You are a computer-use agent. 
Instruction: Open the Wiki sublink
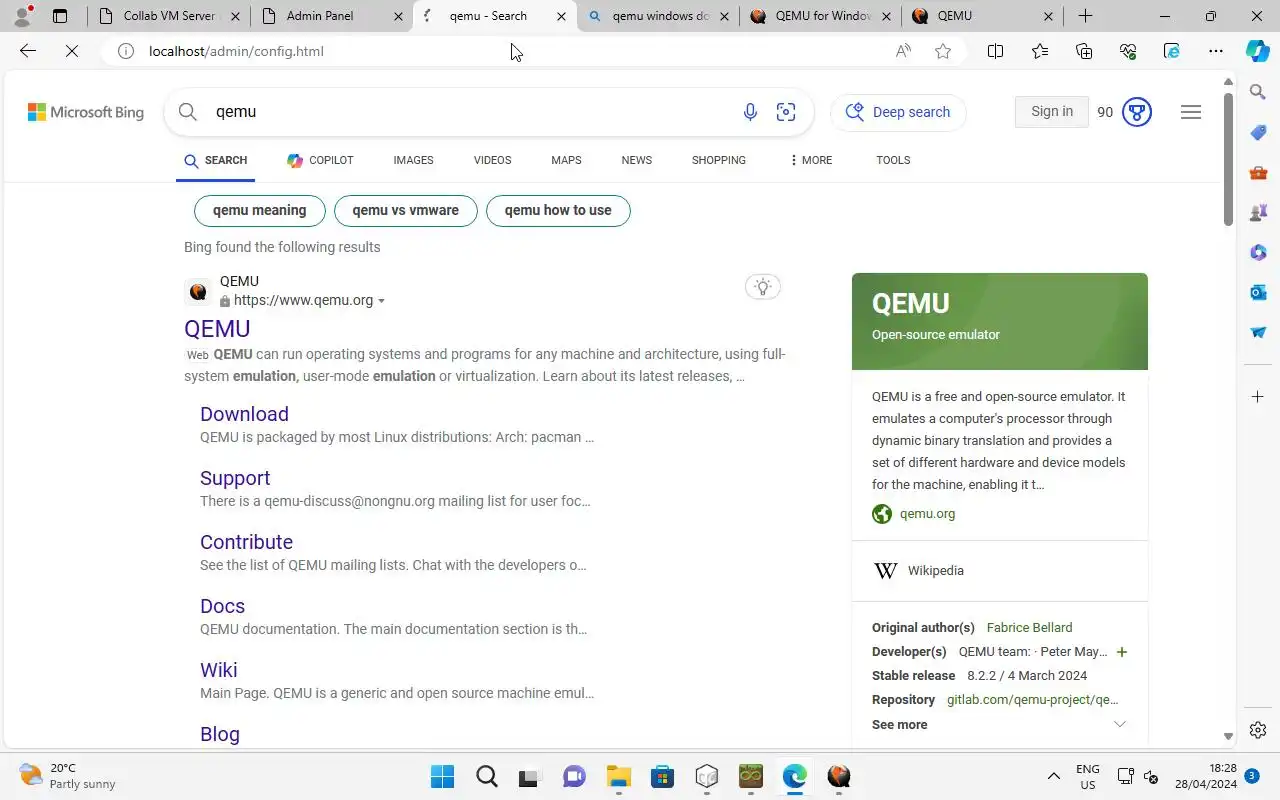click(x=218, y=670)
